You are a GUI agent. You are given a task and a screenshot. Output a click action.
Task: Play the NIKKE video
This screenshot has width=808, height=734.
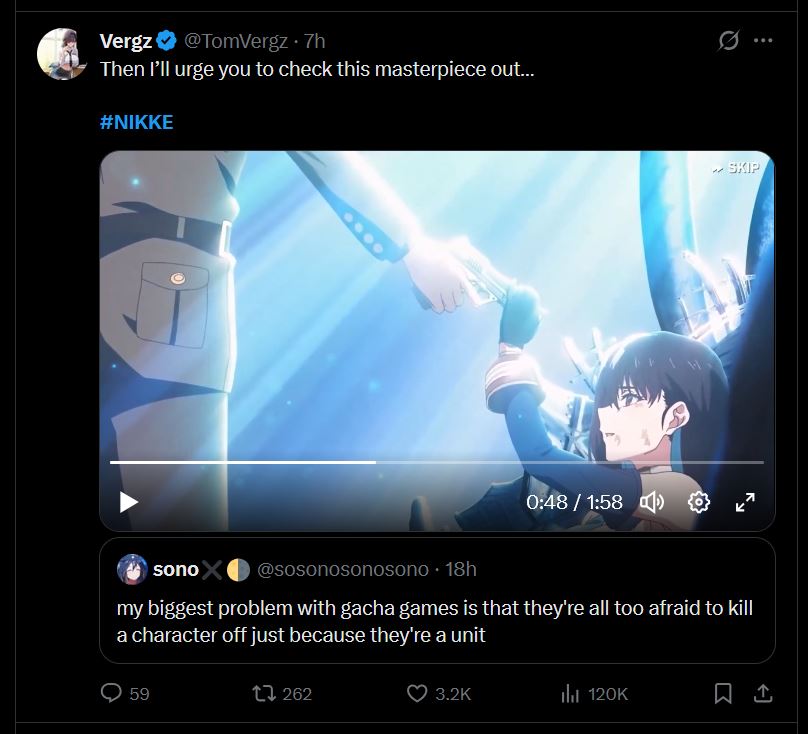click(x=129, y=502)
